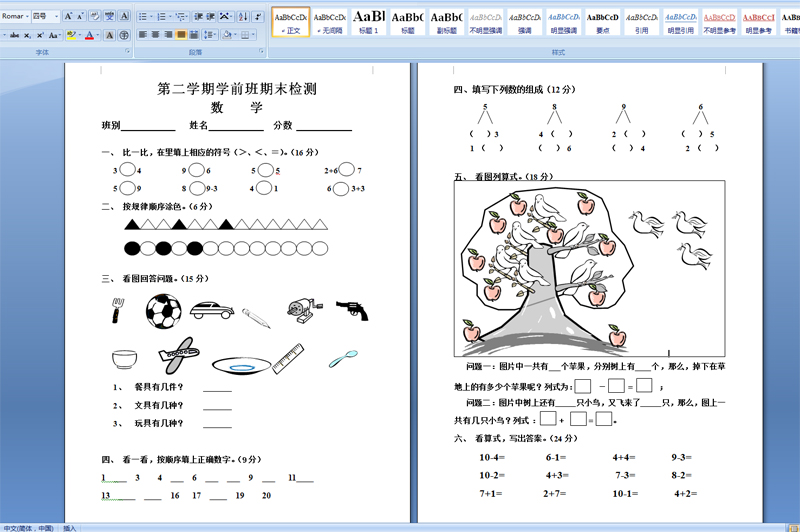Click the Multilevel List icon

(181, 17)
